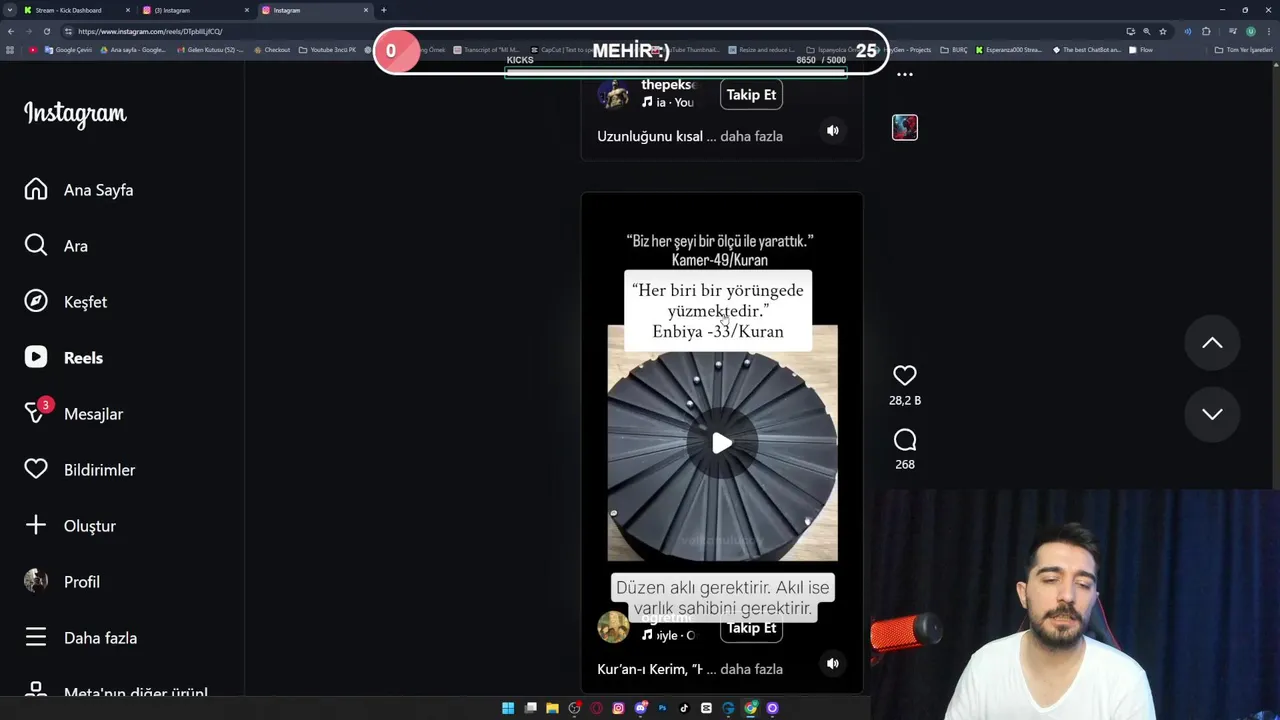Expand caption 'Uzunluğunu kısal' daha fazla
Image resolution: width=1280 pixels, height=720 pixels.
[751, 136]
